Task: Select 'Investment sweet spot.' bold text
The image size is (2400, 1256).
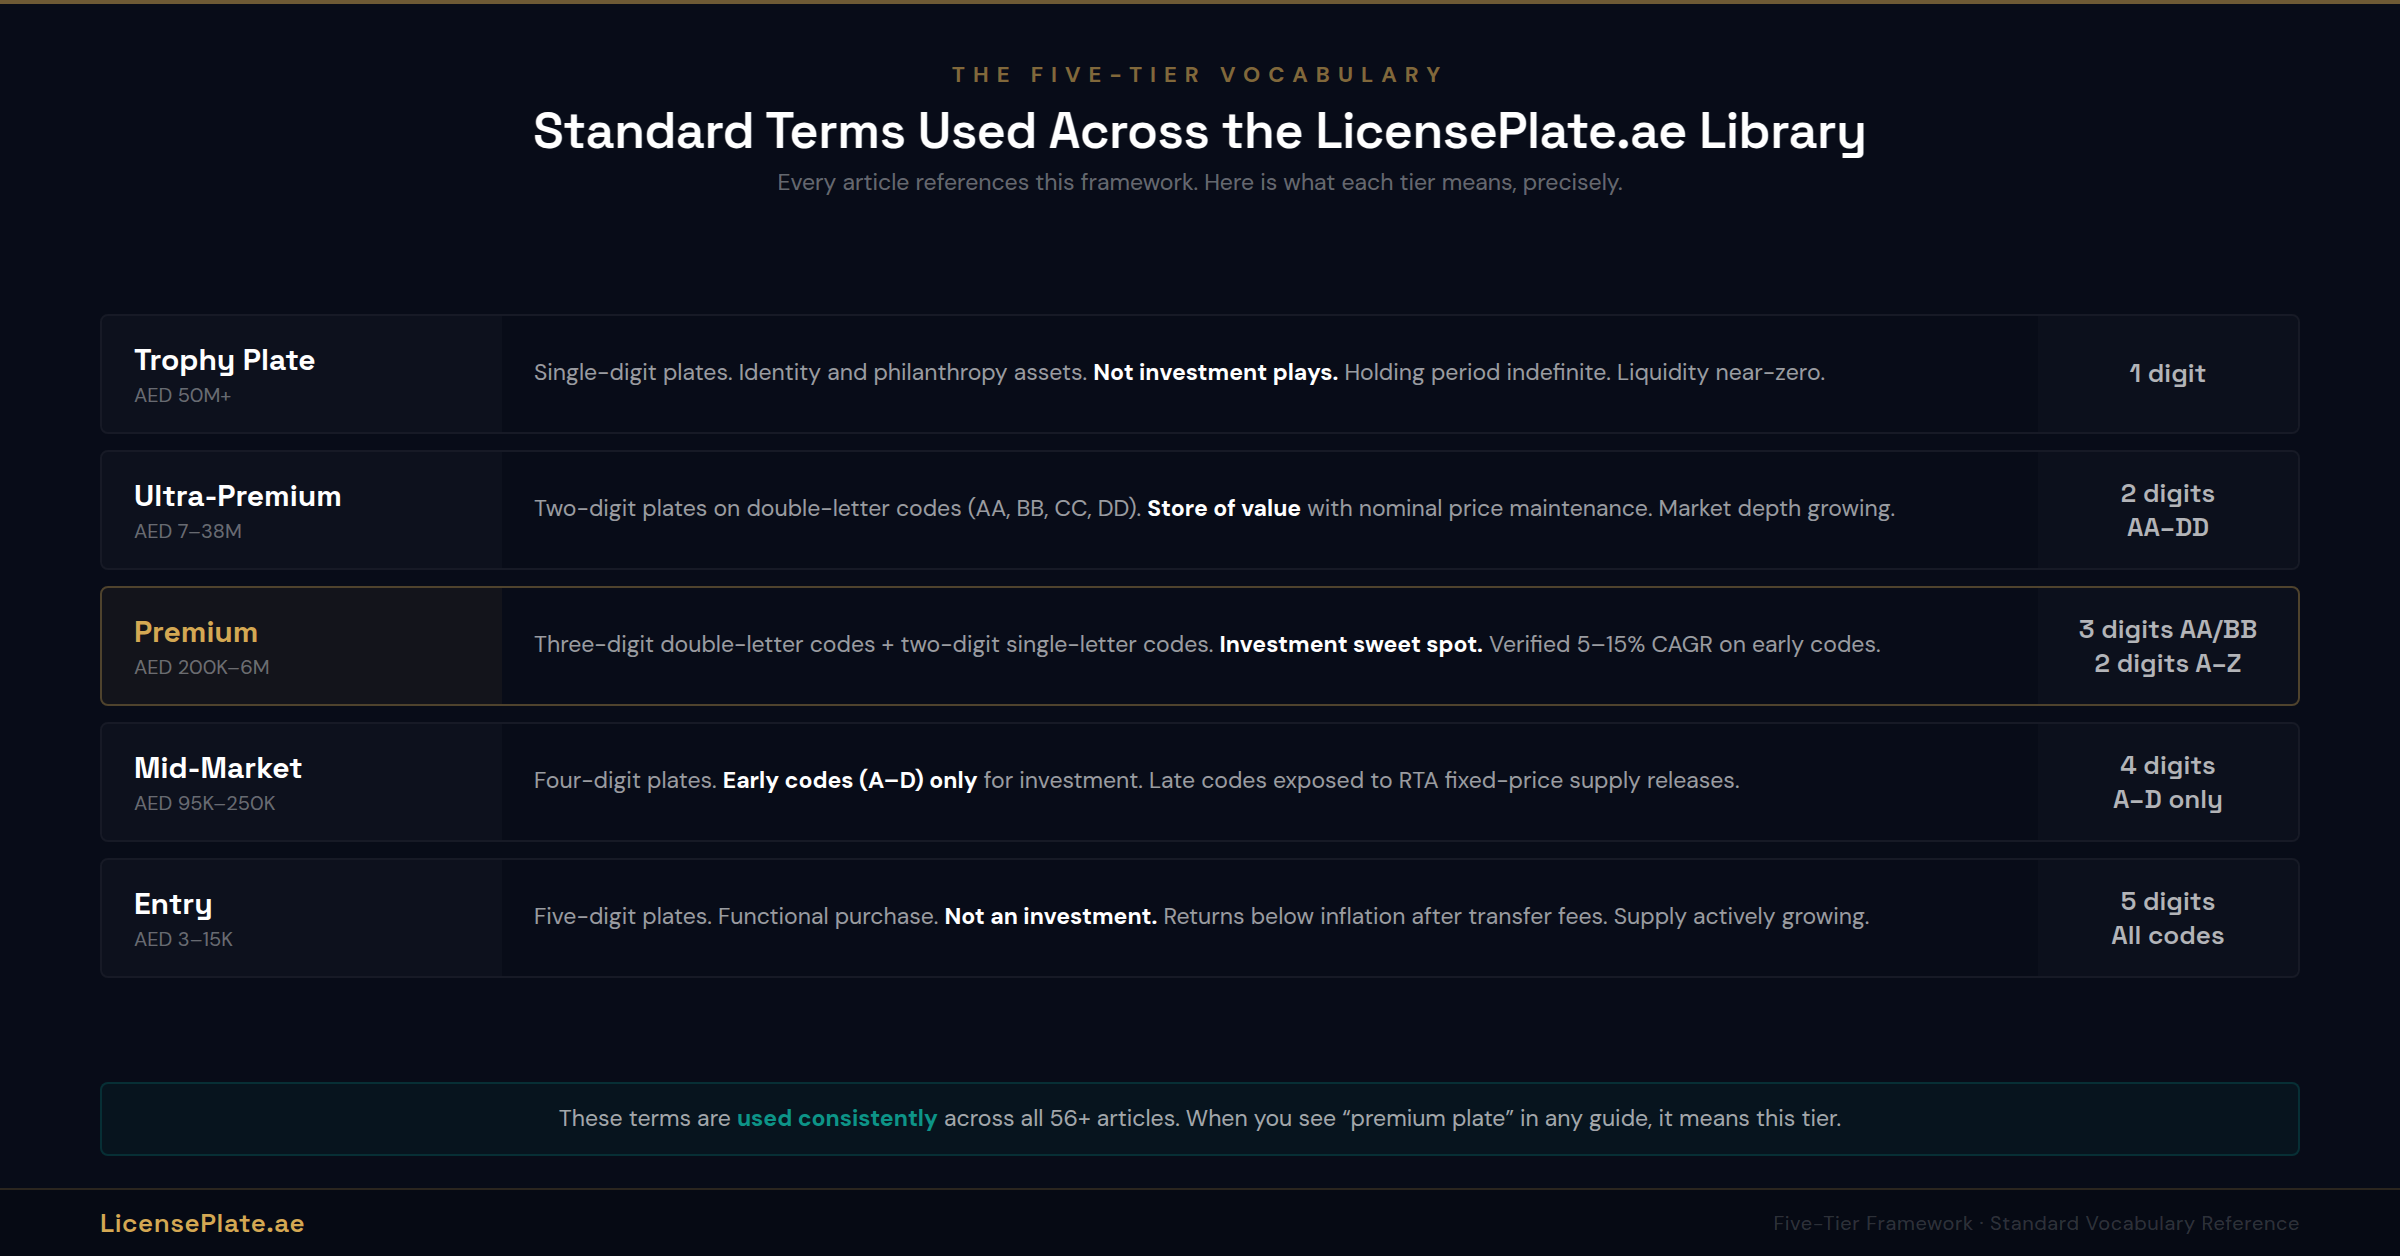Action: pos(1350,644)
